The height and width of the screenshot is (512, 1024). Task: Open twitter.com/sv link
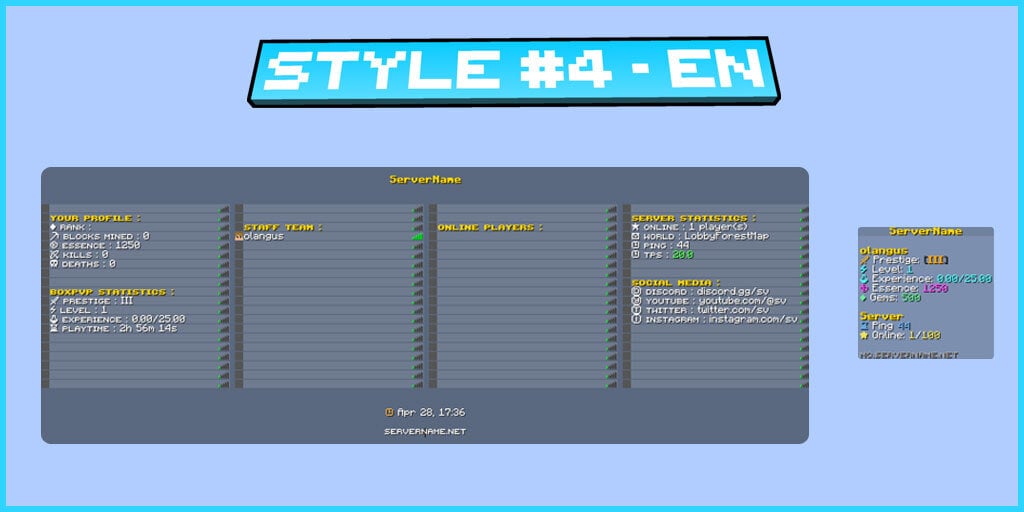pos(732,310)
